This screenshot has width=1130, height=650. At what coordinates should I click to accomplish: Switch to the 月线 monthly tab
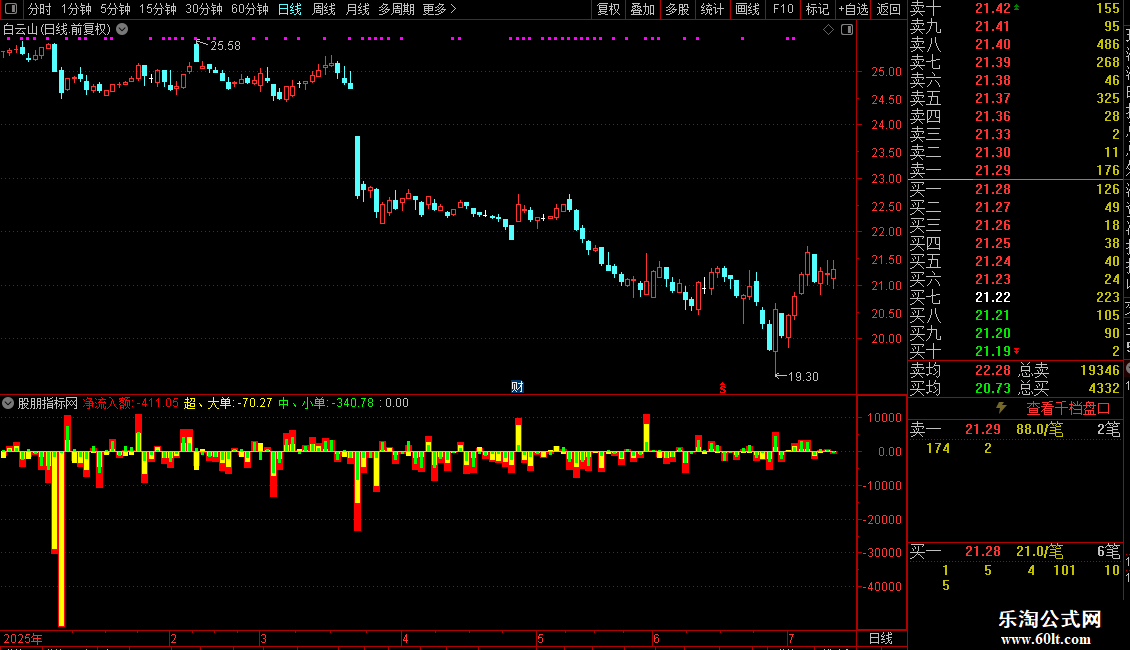(x=357, y=9)
